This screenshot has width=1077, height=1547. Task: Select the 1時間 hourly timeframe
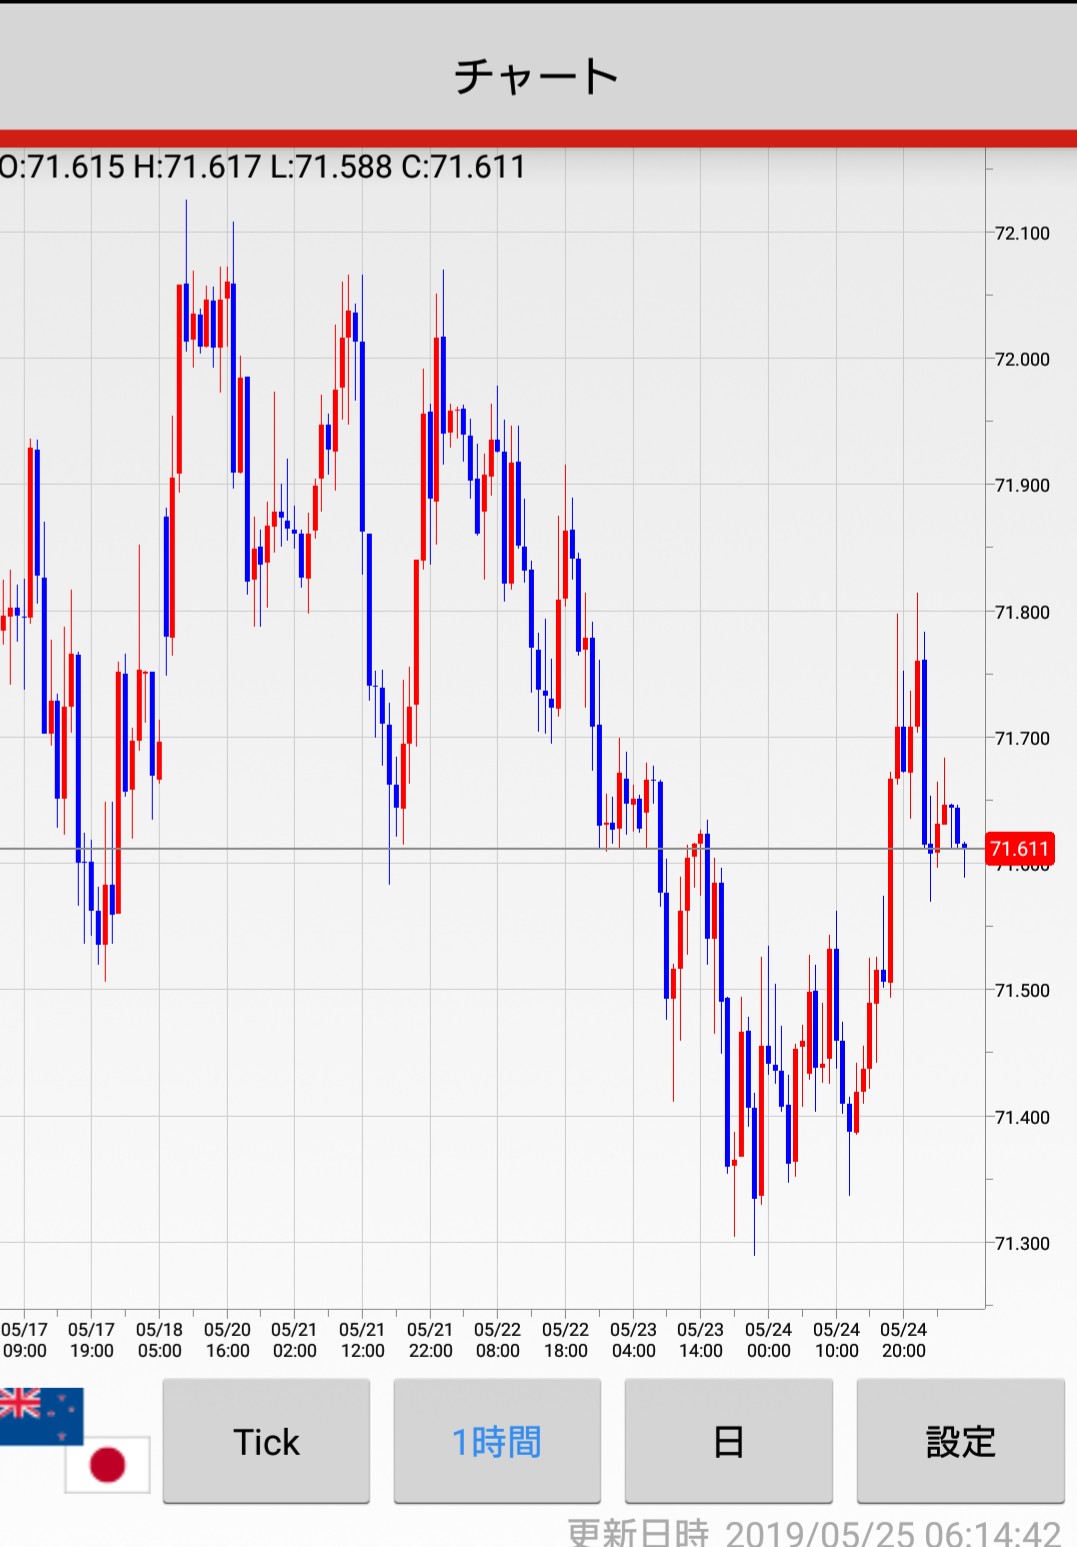pos(497,1441)
